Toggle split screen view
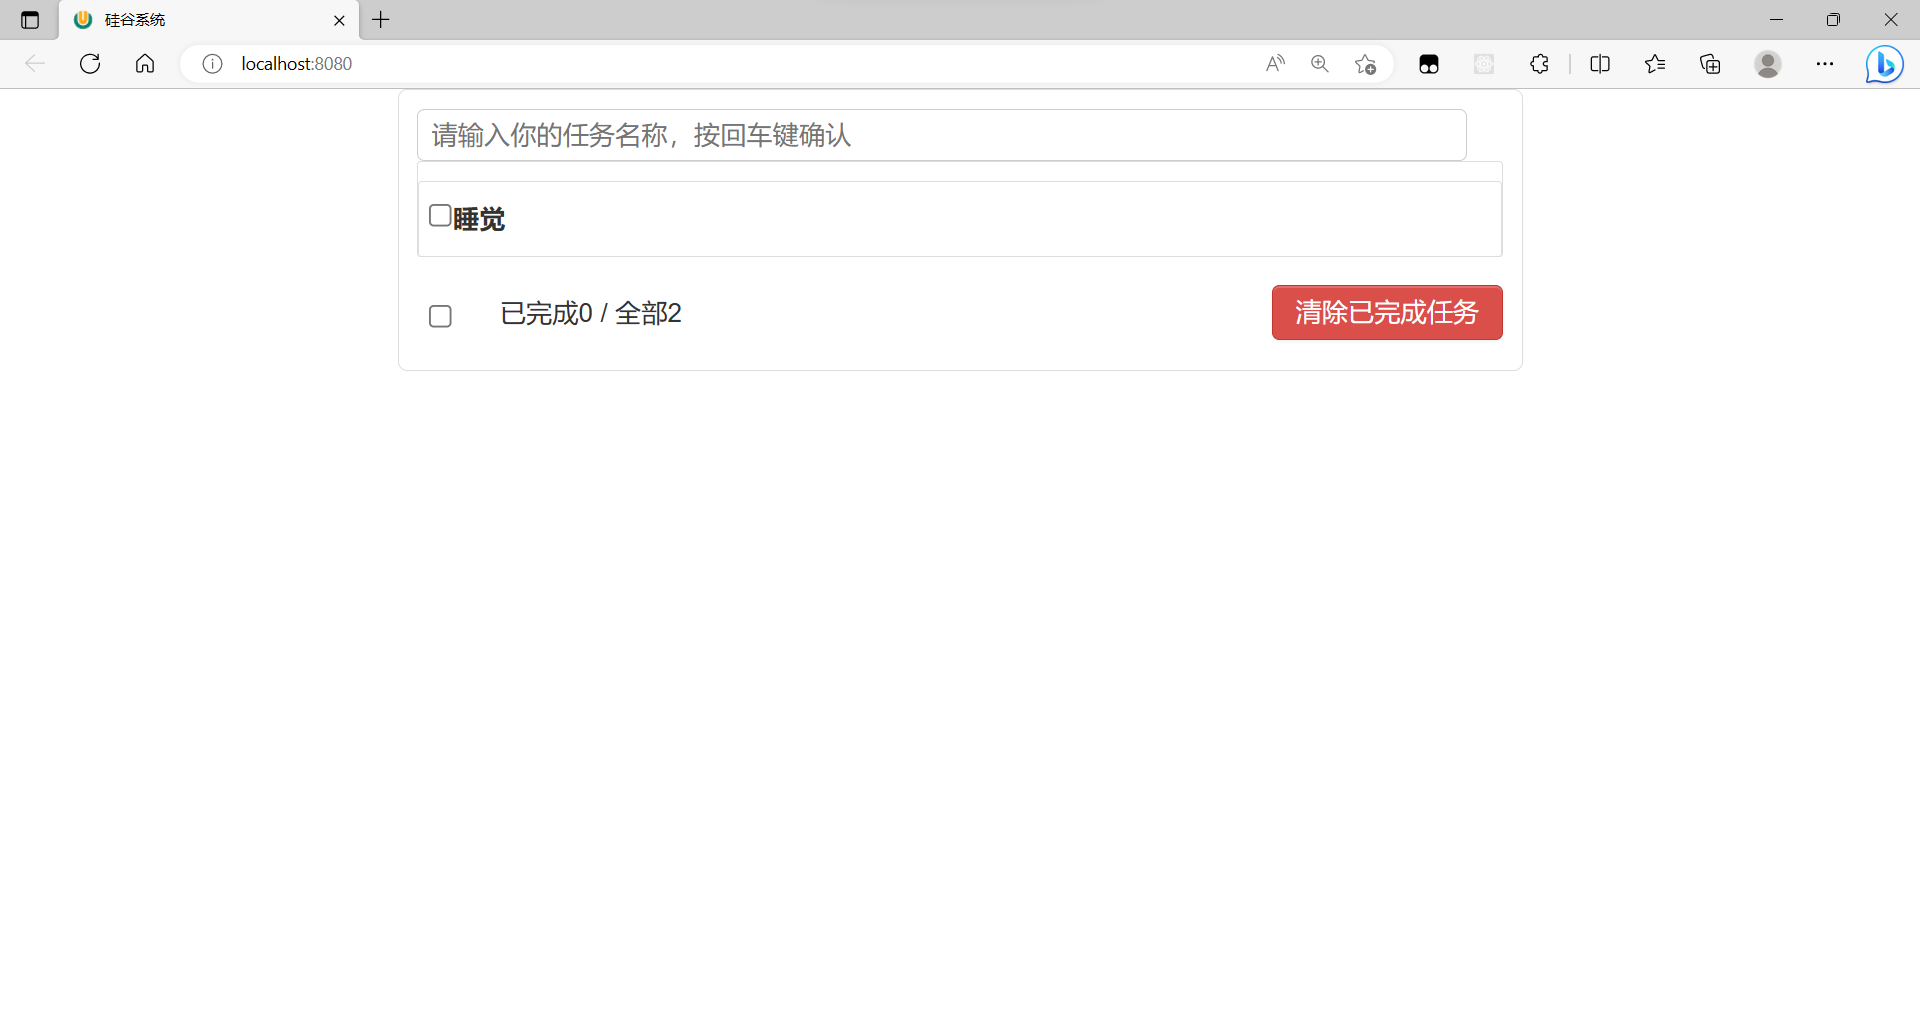This screenshot has width=1920, height=1020. 1600,64
